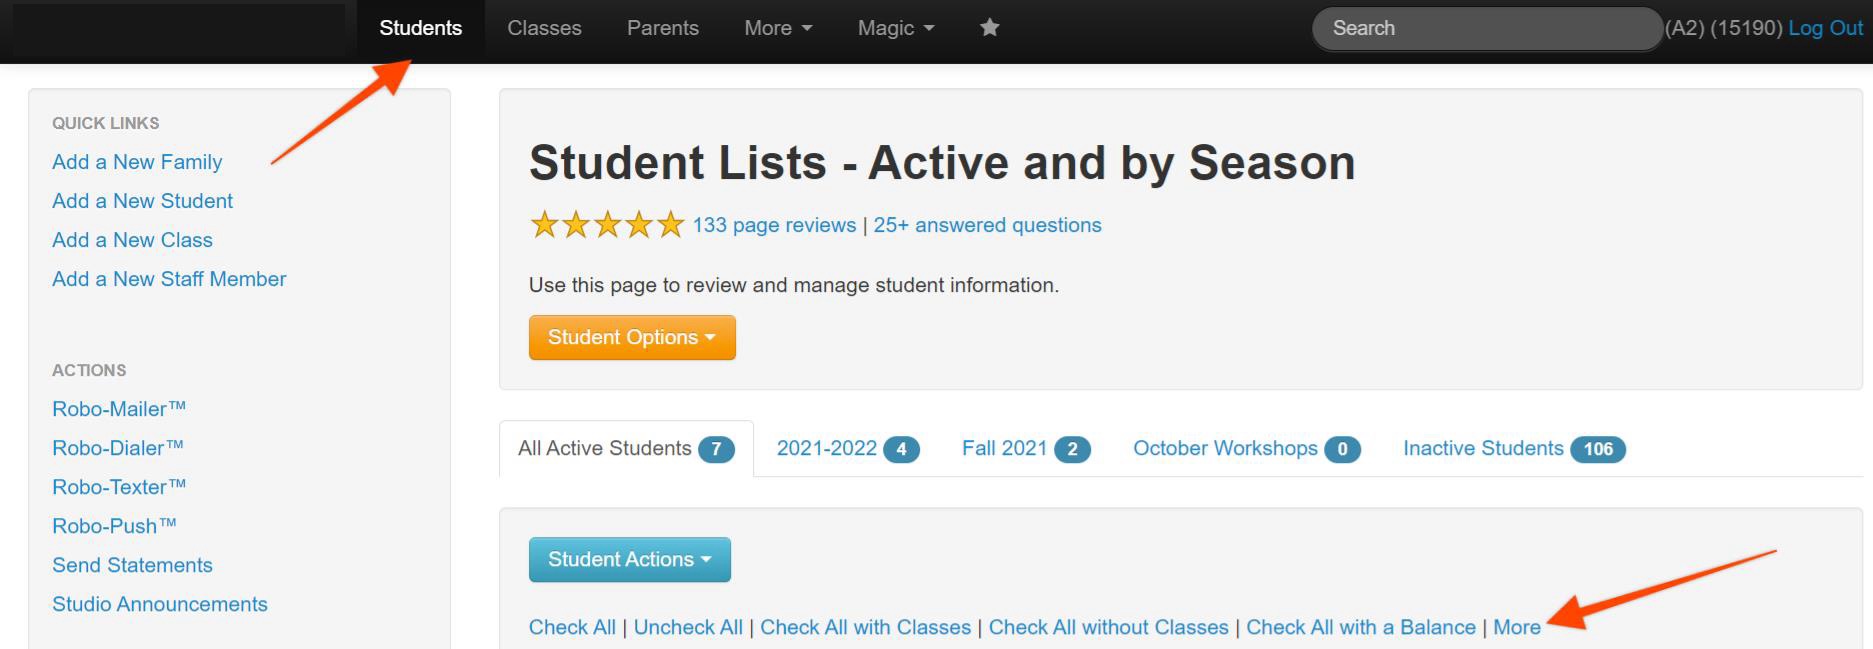Focus the Search field in navbar

pyautogui.click(x=1485, y=28)
